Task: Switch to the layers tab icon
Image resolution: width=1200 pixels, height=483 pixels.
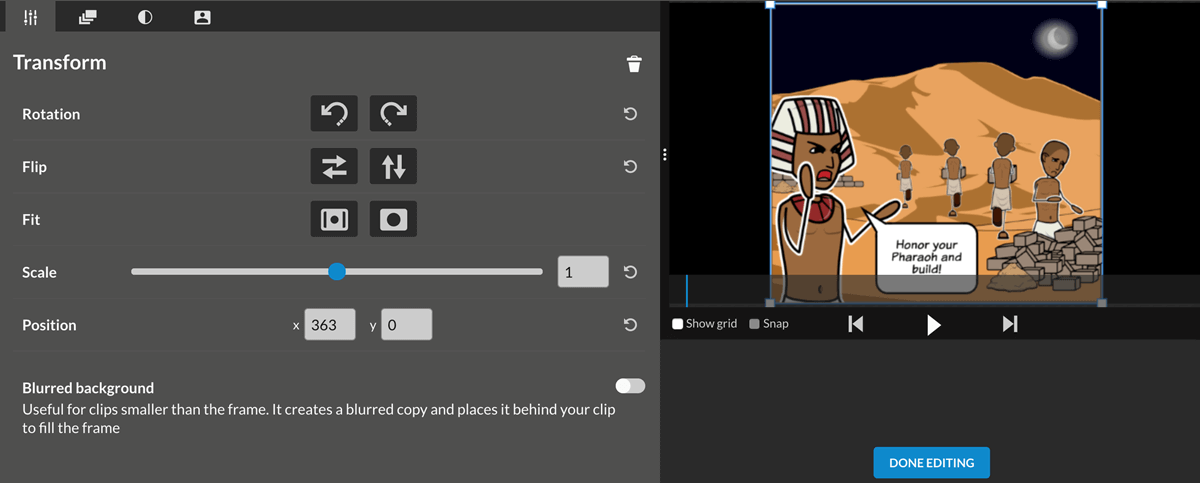Action: (x=88, y=16)
